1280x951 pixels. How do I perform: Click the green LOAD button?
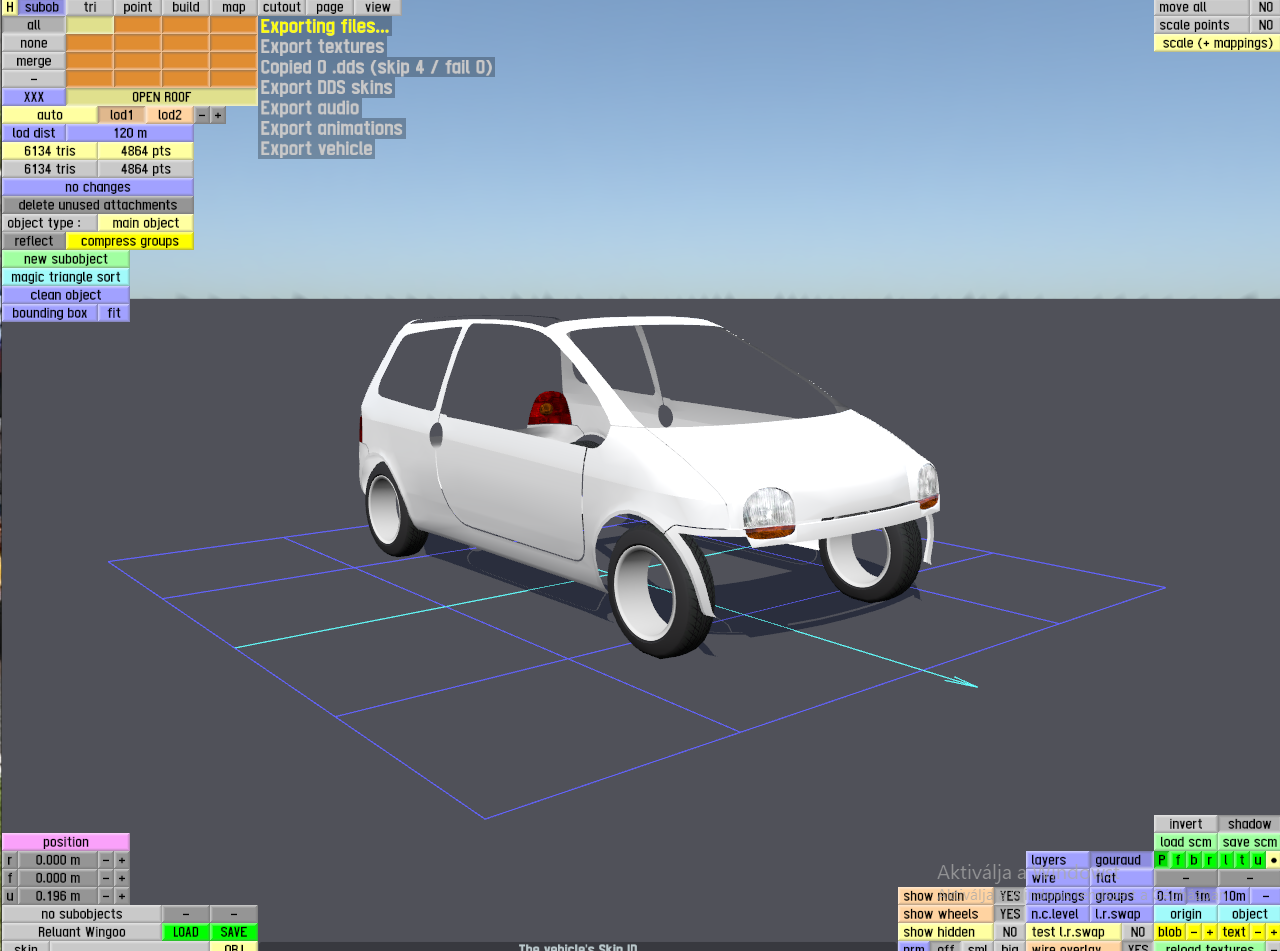pyautogui.click(x=186, y=932)
